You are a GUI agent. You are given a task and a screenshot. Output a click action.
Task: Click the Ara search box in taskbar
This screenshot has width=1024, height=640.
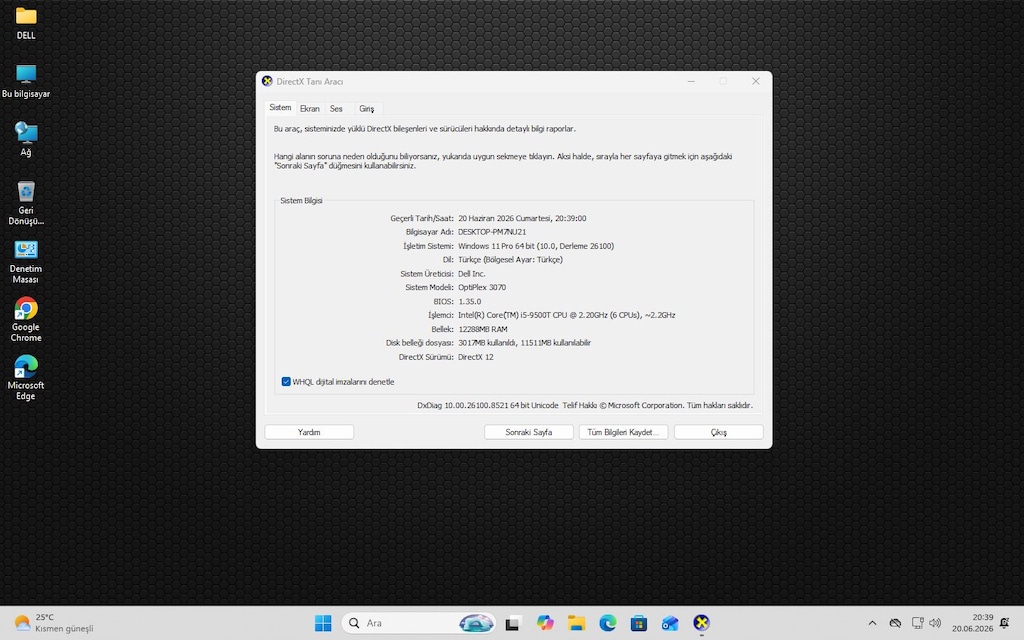coord(418,623)
